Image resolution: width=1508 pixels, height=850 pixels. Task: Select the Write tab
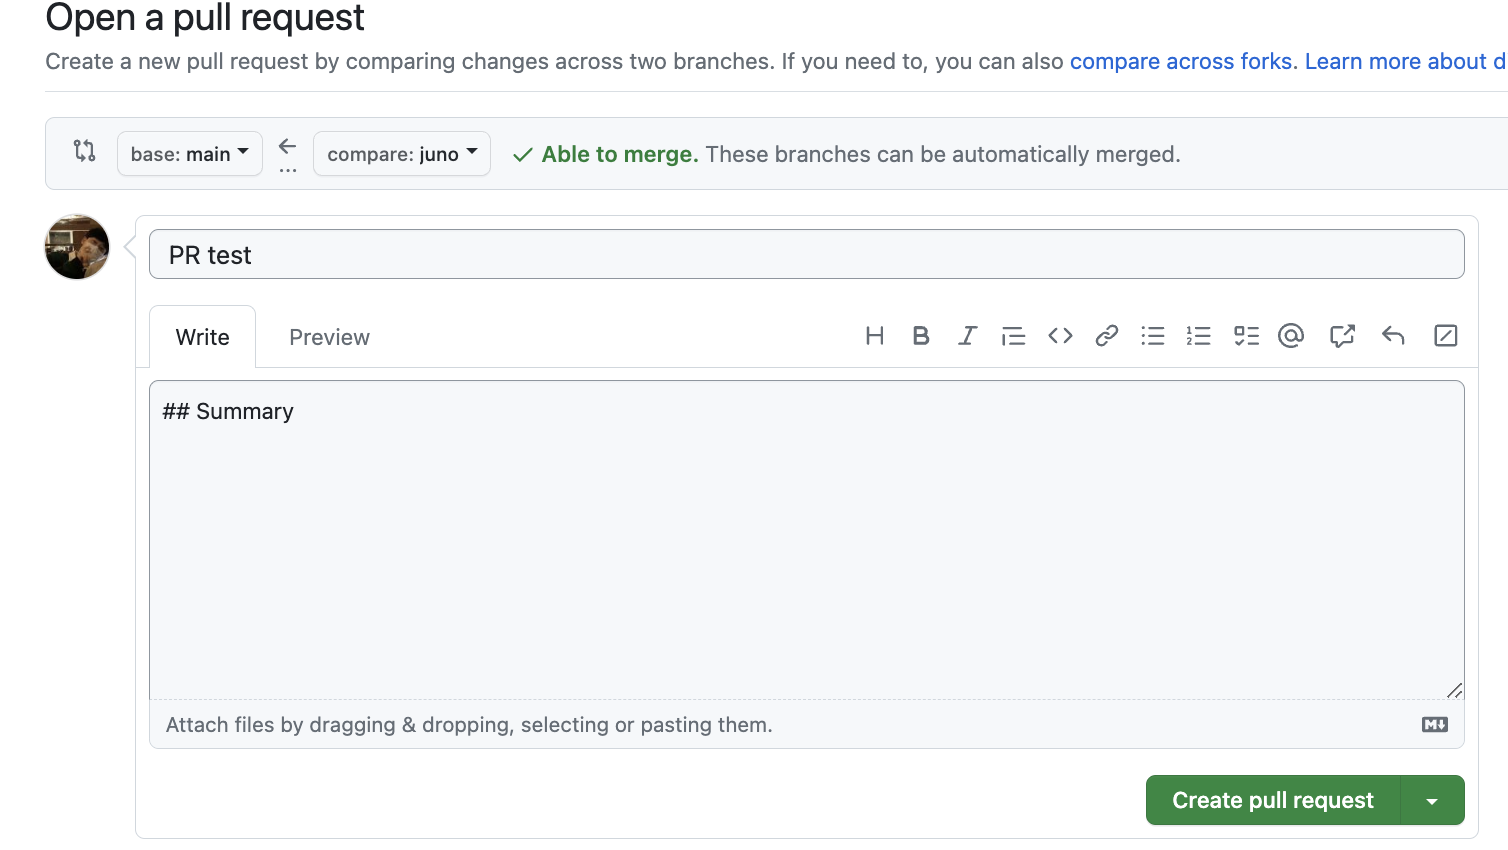(203, 338)
